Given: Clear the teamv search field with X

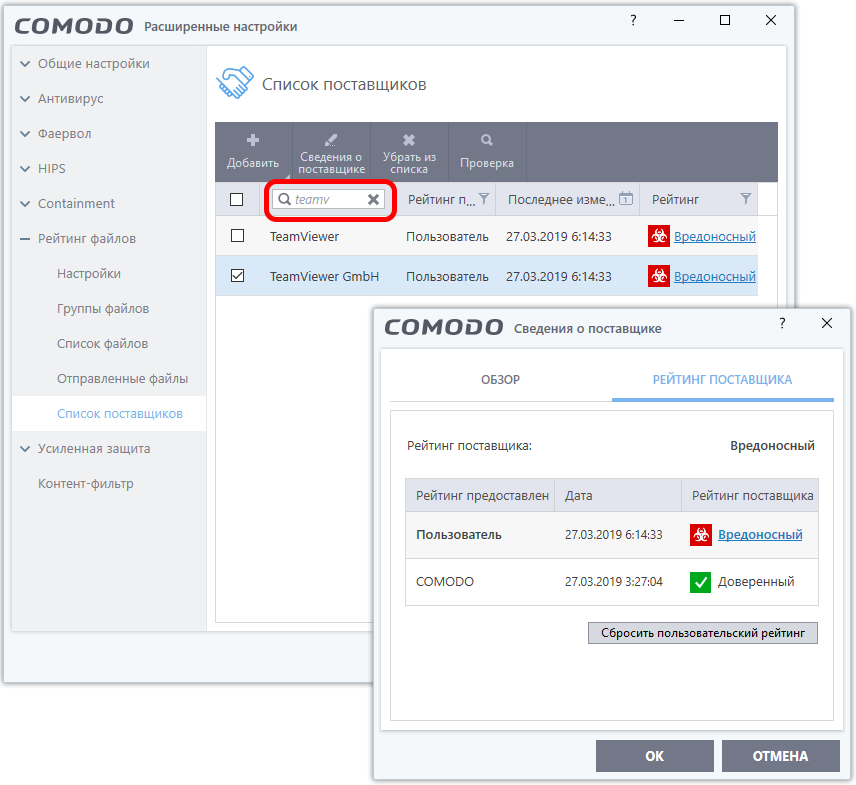Looking at the screenshot, I should (x=373, y=199).
